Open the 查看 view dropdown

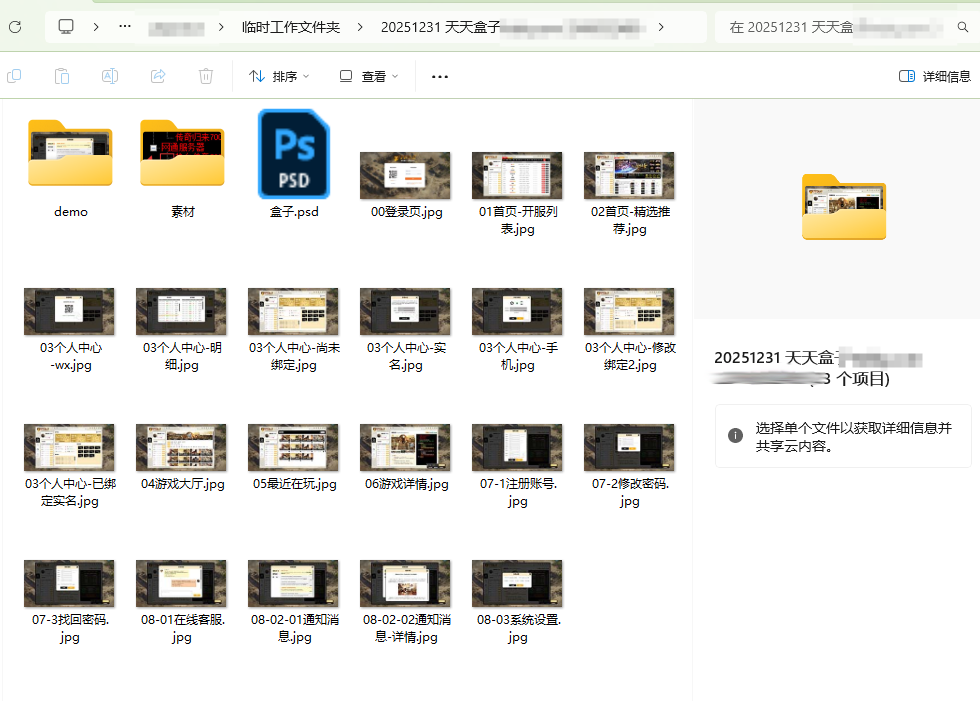click(366, 76)
